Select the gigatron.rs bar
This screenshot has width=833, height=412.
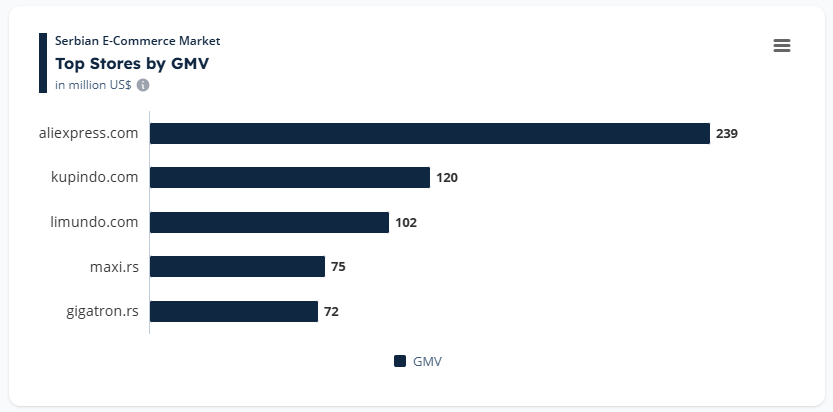click(x=234, y=311)
